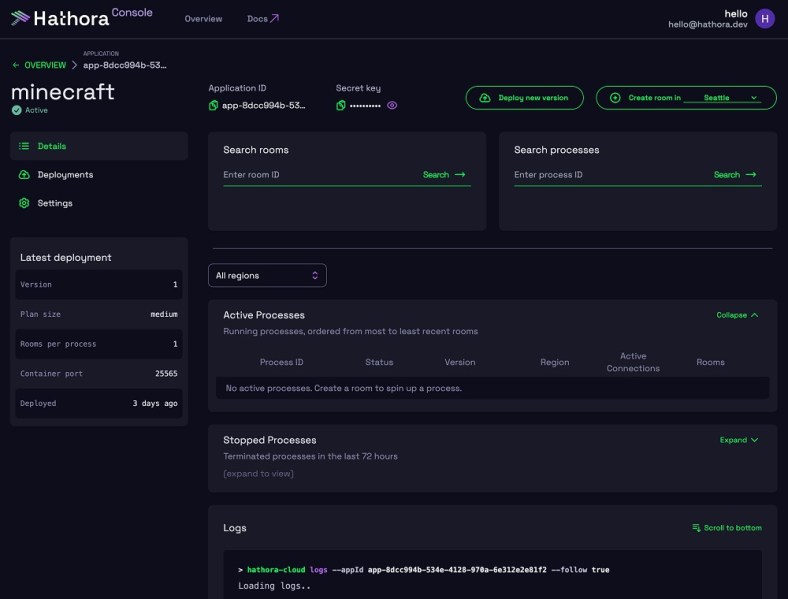
Task: Click the Region column header
Action: point(555,362)
